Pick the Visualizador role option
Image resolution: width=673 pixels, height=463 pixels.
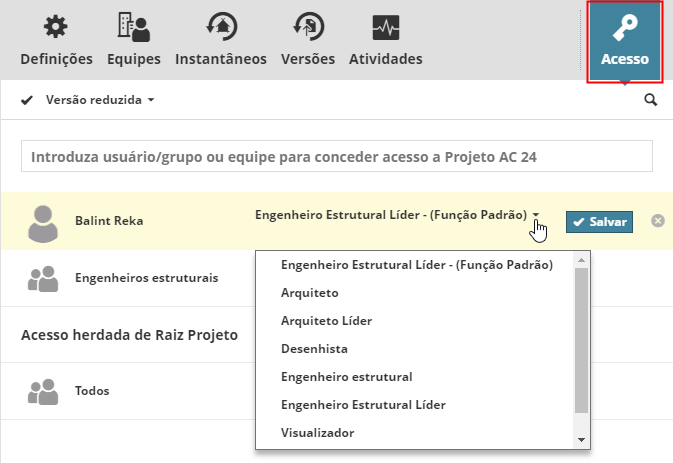point(318,433)
